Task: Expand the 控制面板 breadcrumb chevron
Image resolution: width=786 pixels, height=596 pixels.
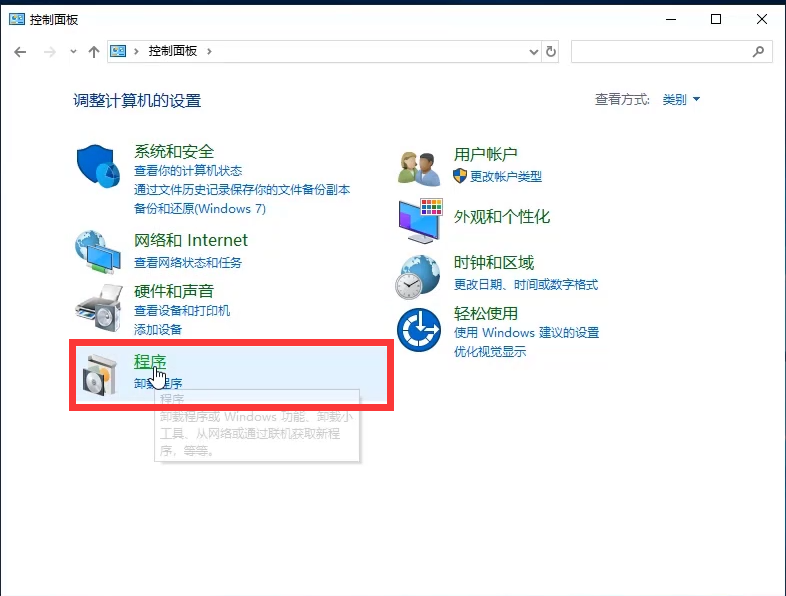Action: click(x=210, y=51)
